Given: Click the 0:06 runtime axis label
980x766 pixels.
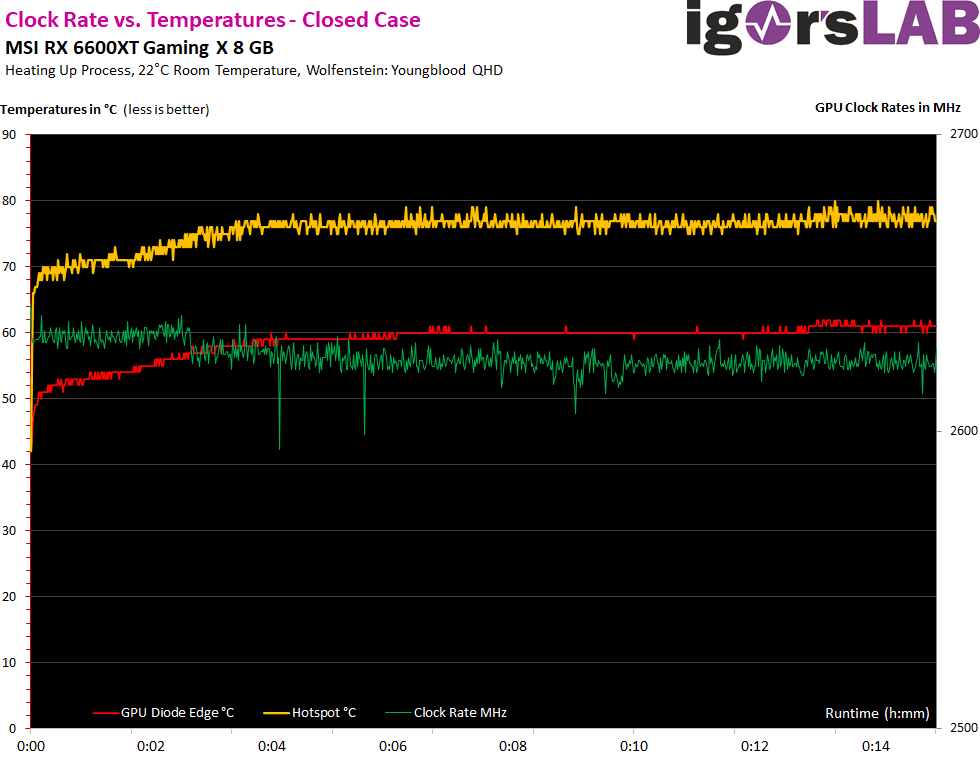Looking at the screenshot, I should point(392,747).
